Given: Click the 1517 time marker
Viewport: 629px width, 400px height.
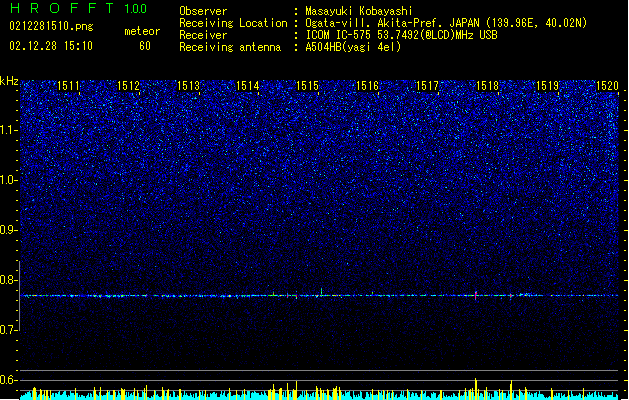Looking at the screenshot, I should coord(428,85).
